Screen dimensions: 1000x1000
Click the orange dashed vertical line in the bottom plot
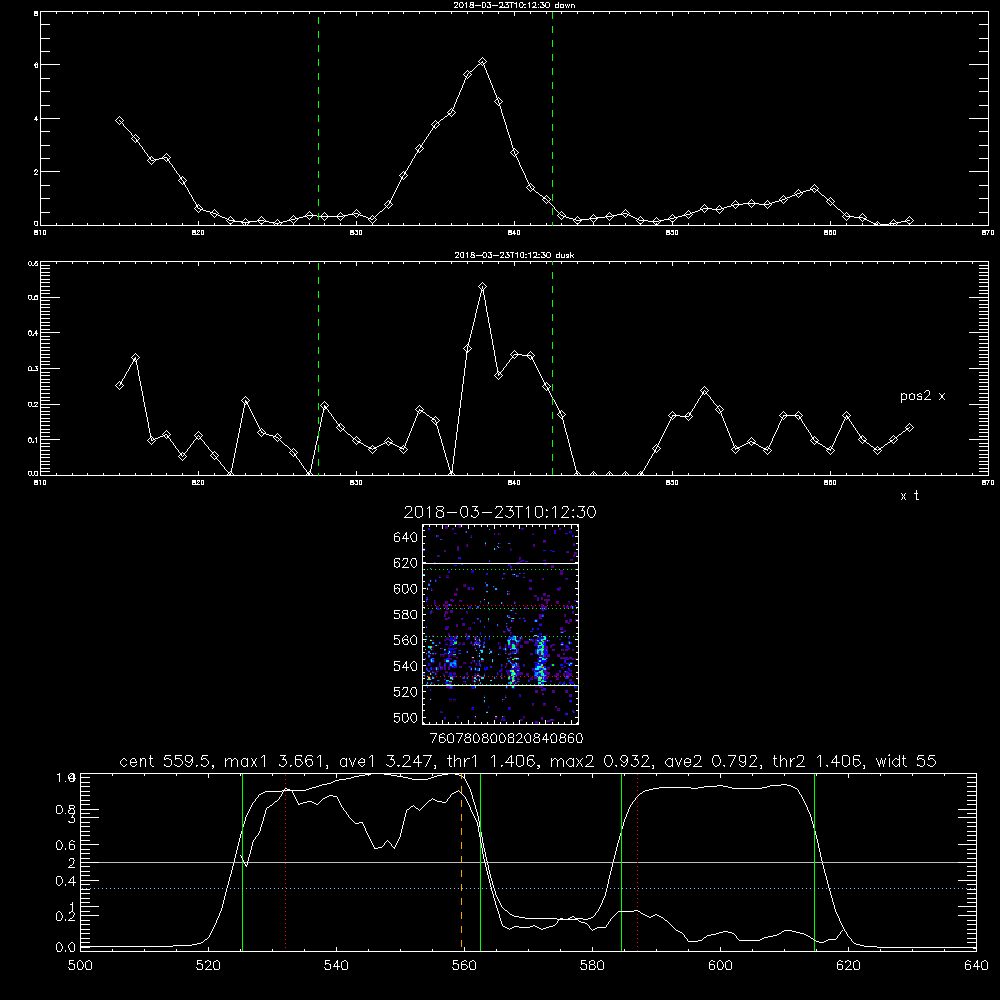click(462, 862)
